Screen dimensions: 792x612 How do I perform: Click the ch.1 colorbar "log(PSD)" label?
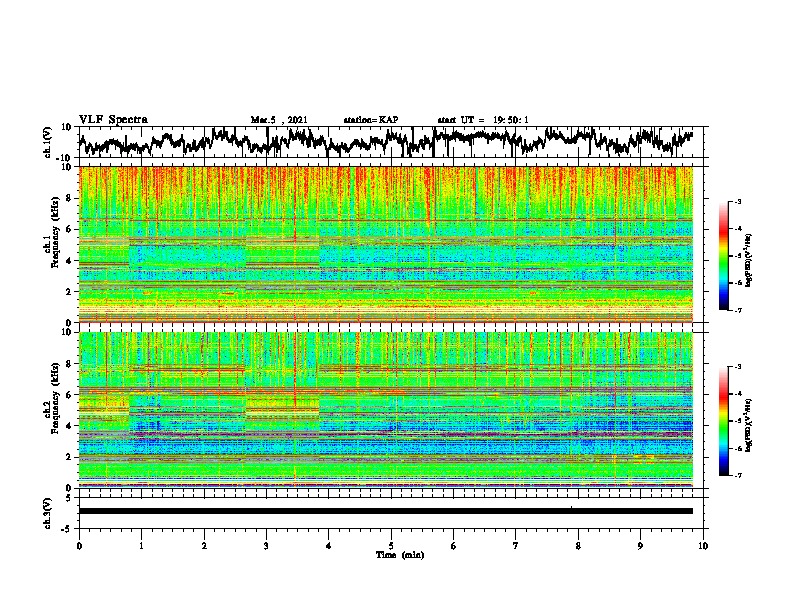pos(749,261)
